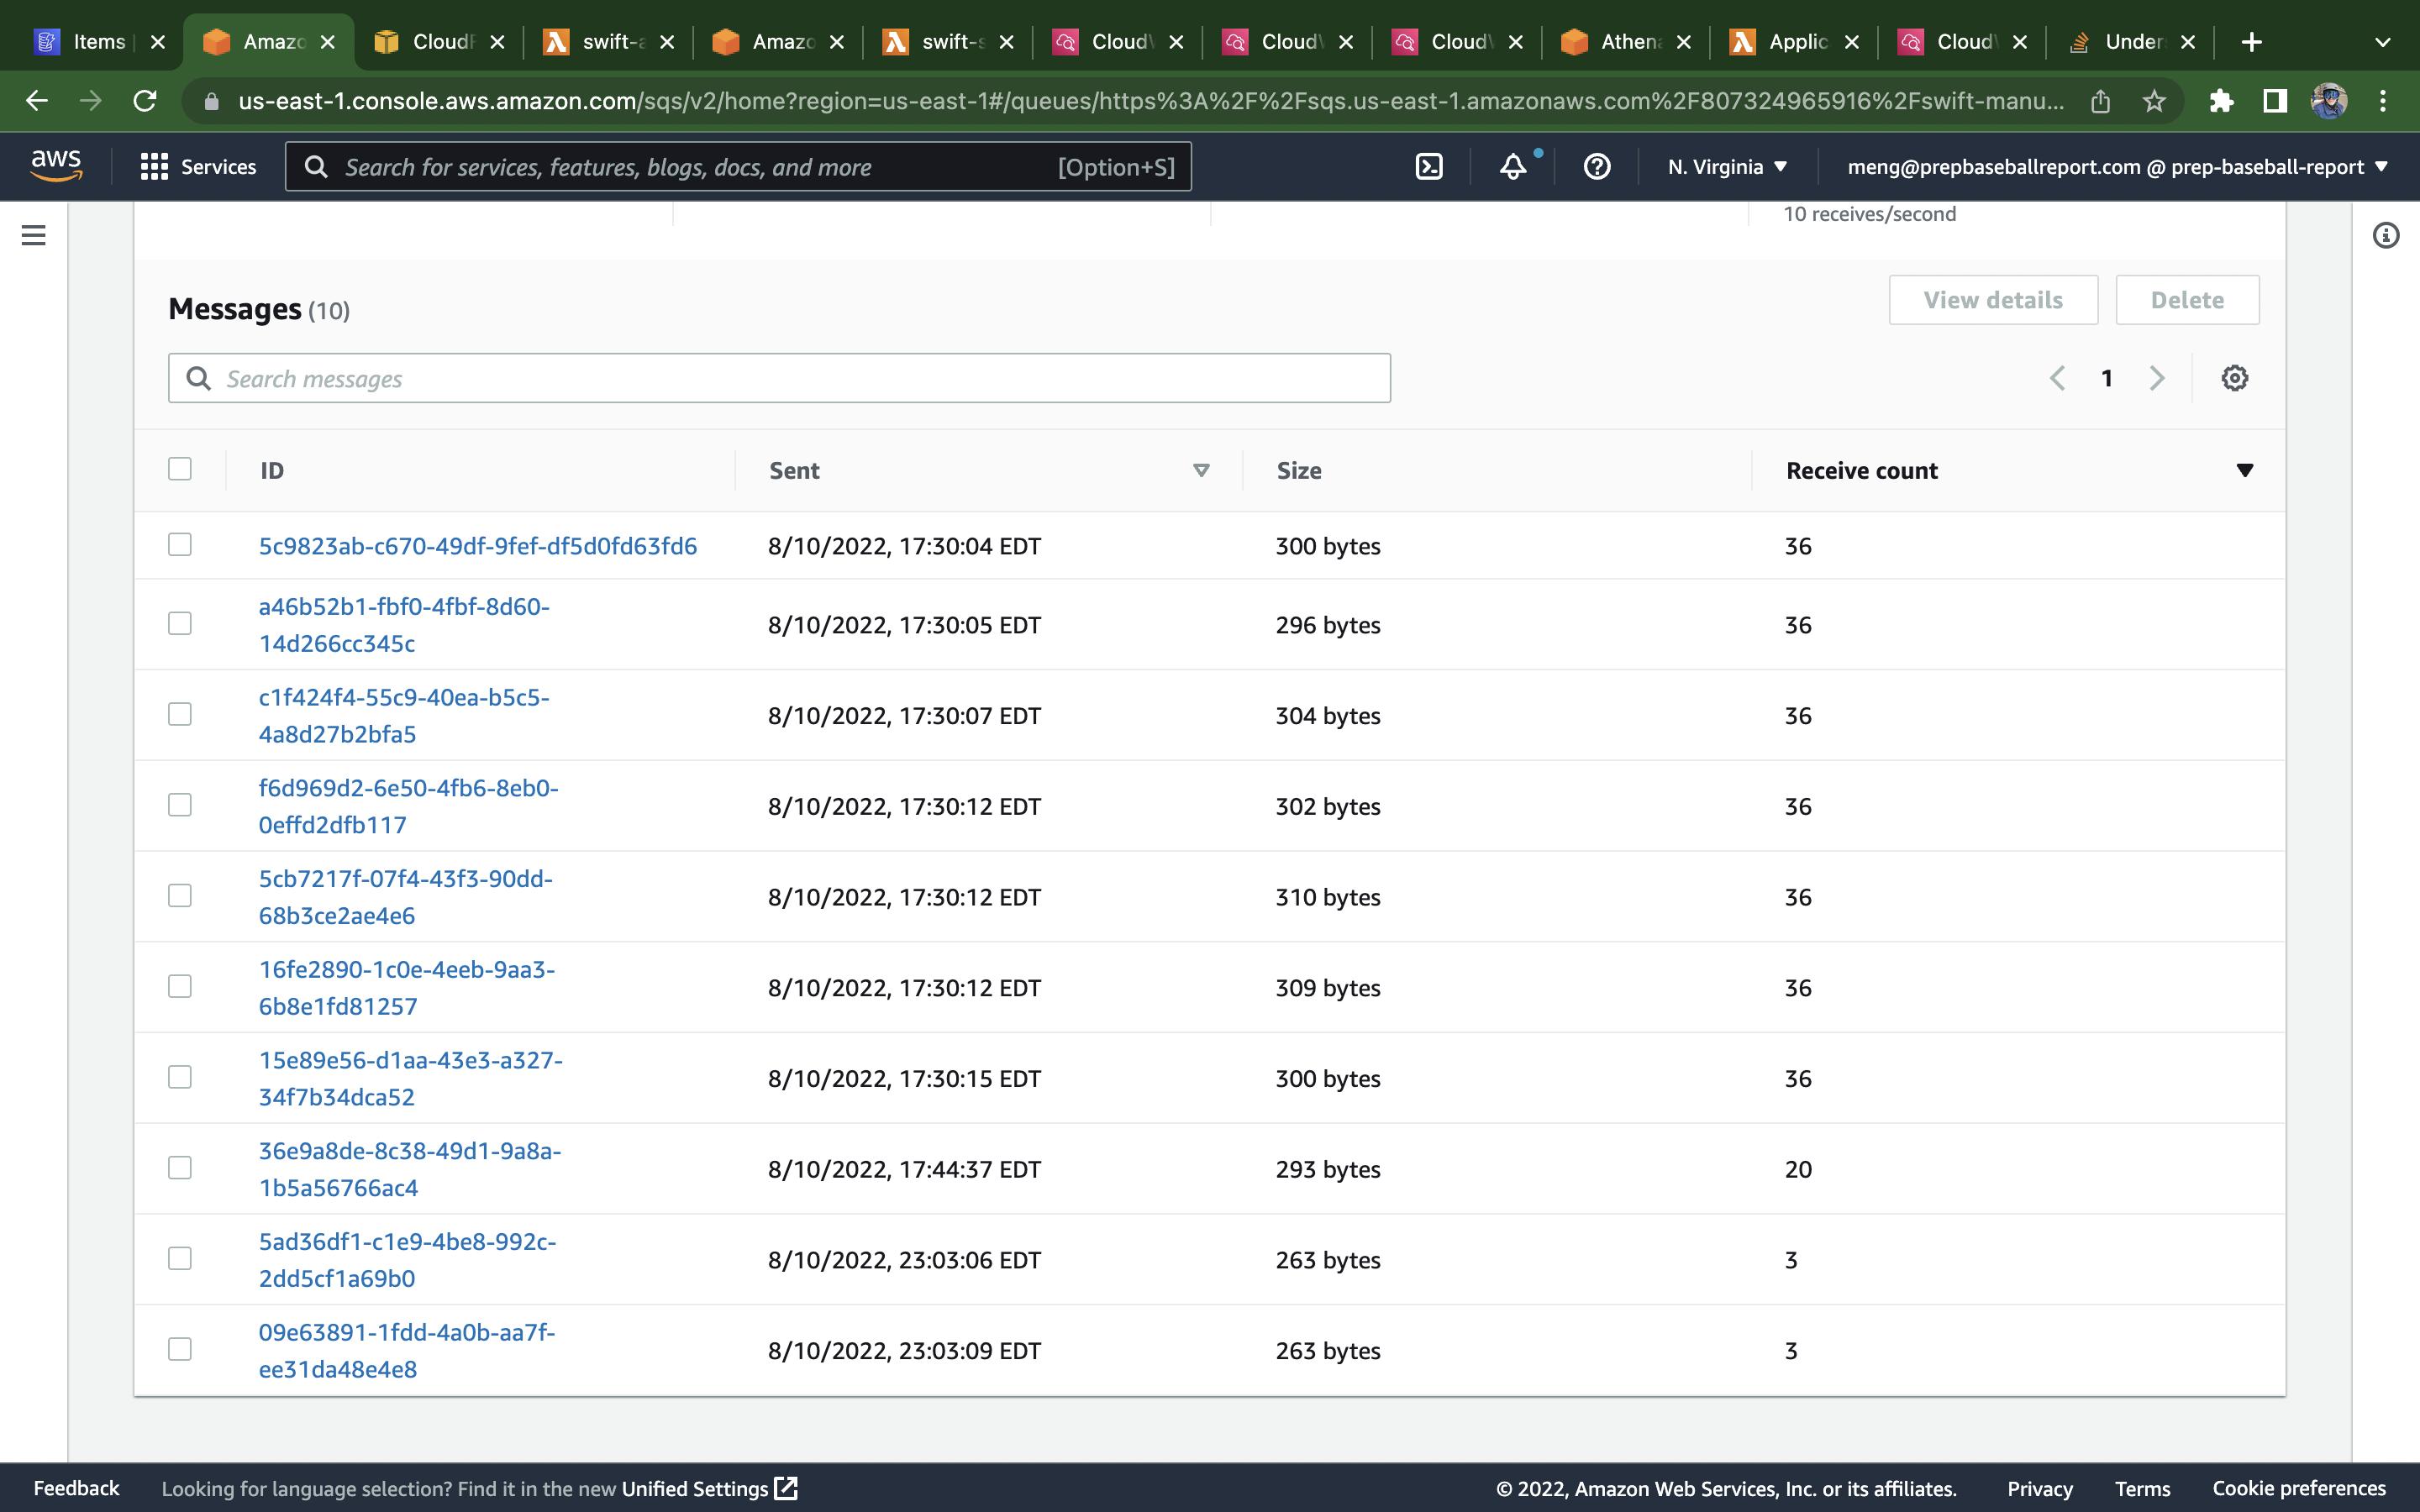
Task: Bookmark this page with star icon
Action: (2154, 101)
